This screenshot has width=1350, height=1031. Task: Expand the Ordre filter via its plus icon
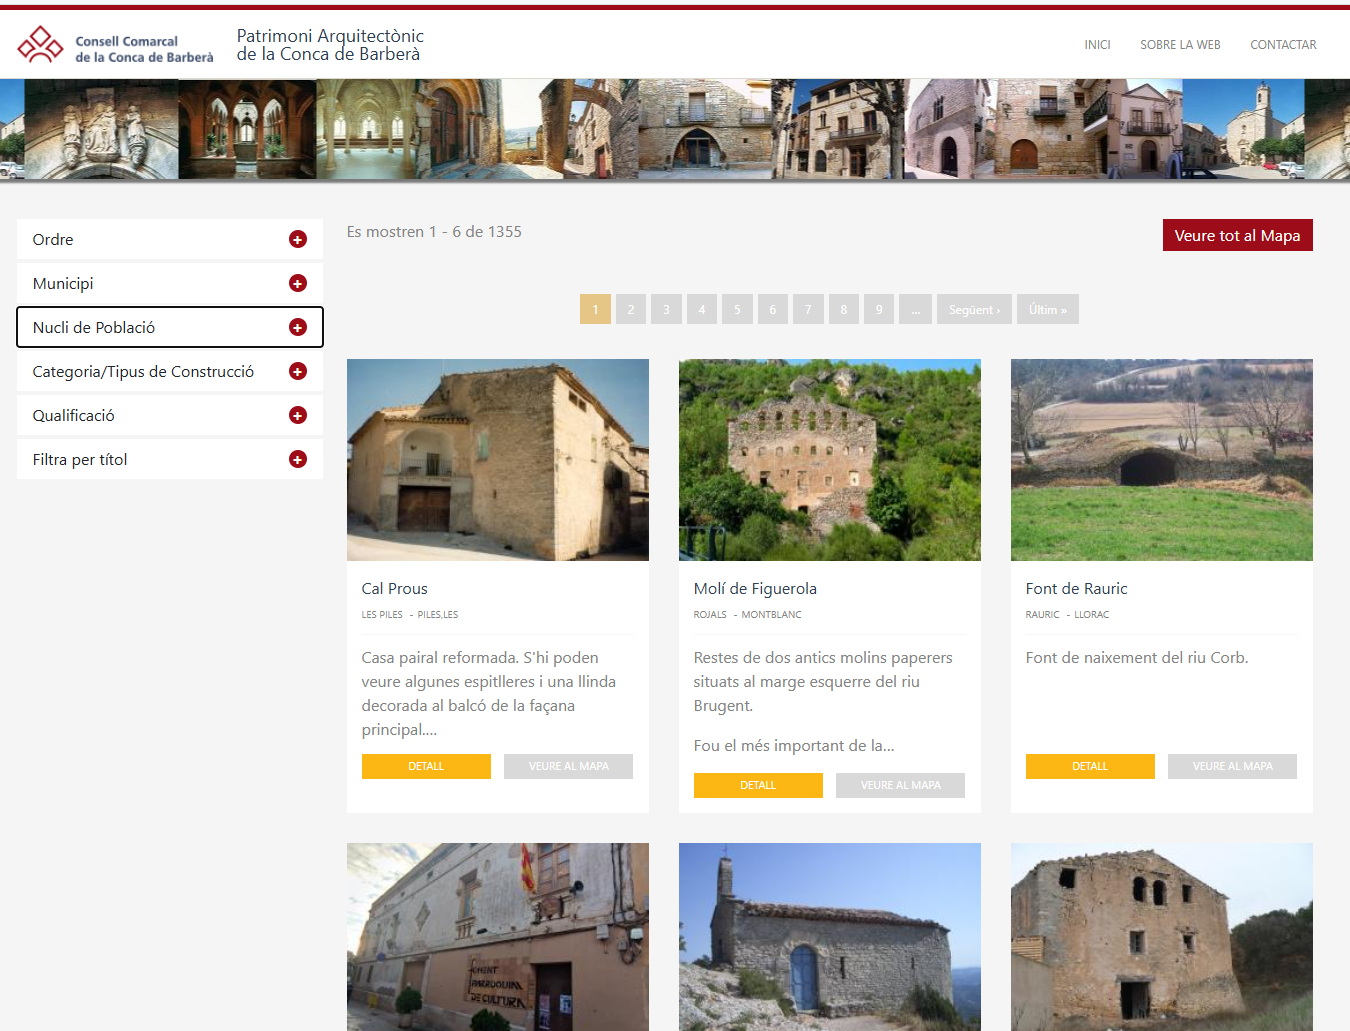pos(298,239)
